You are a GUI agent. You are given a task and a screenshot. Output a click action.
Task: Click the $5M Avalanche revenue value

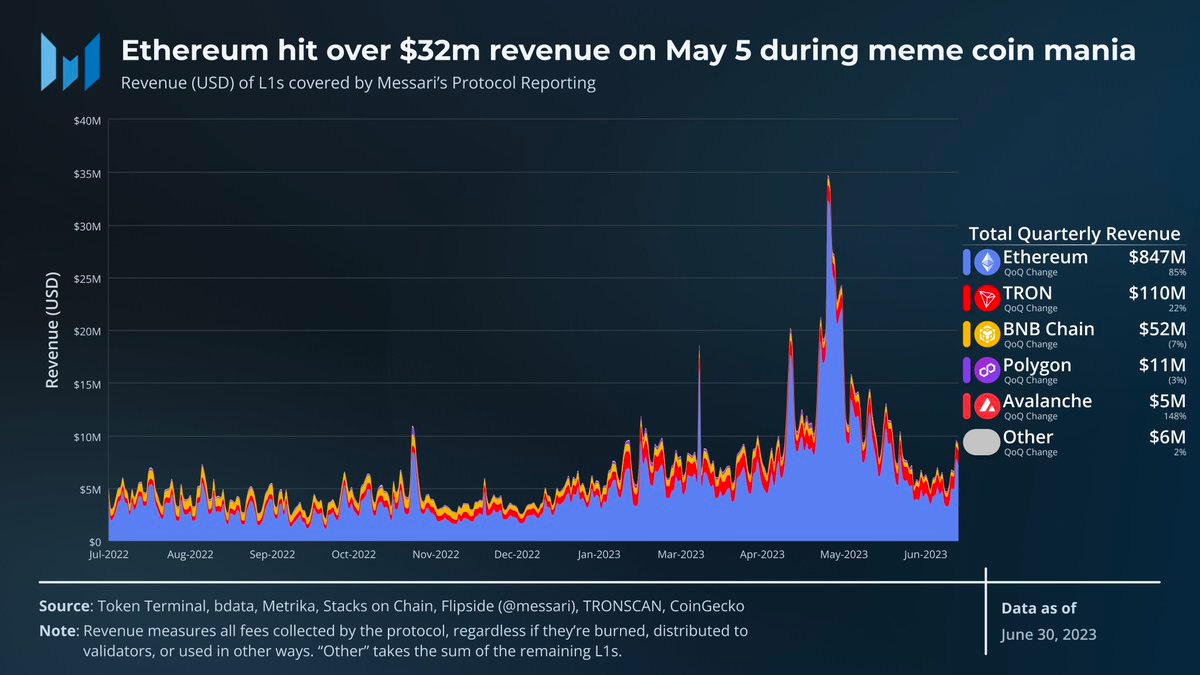[x=1168, y=401]
